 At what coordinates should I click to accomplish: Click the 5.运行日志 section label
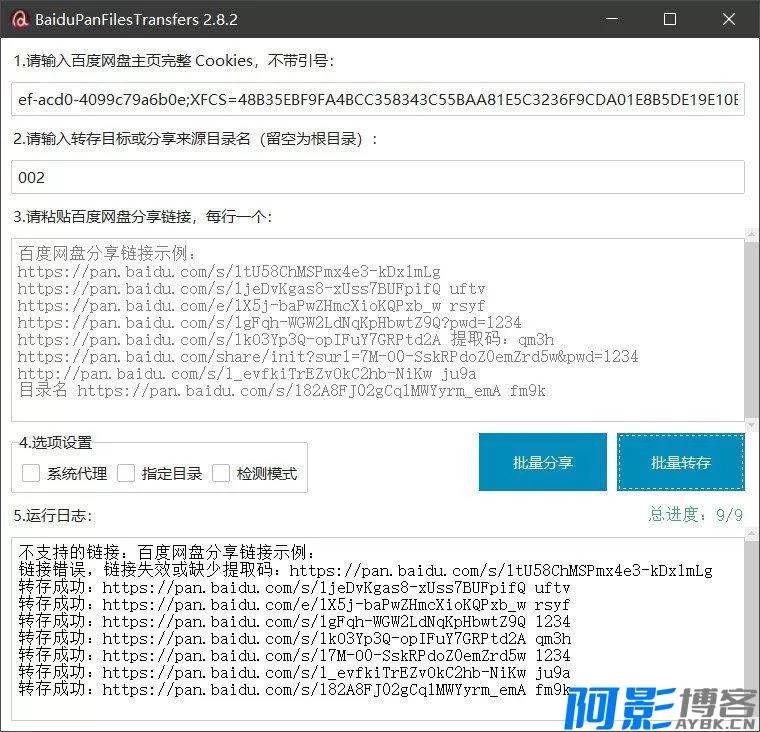click(x=52, y=516)
